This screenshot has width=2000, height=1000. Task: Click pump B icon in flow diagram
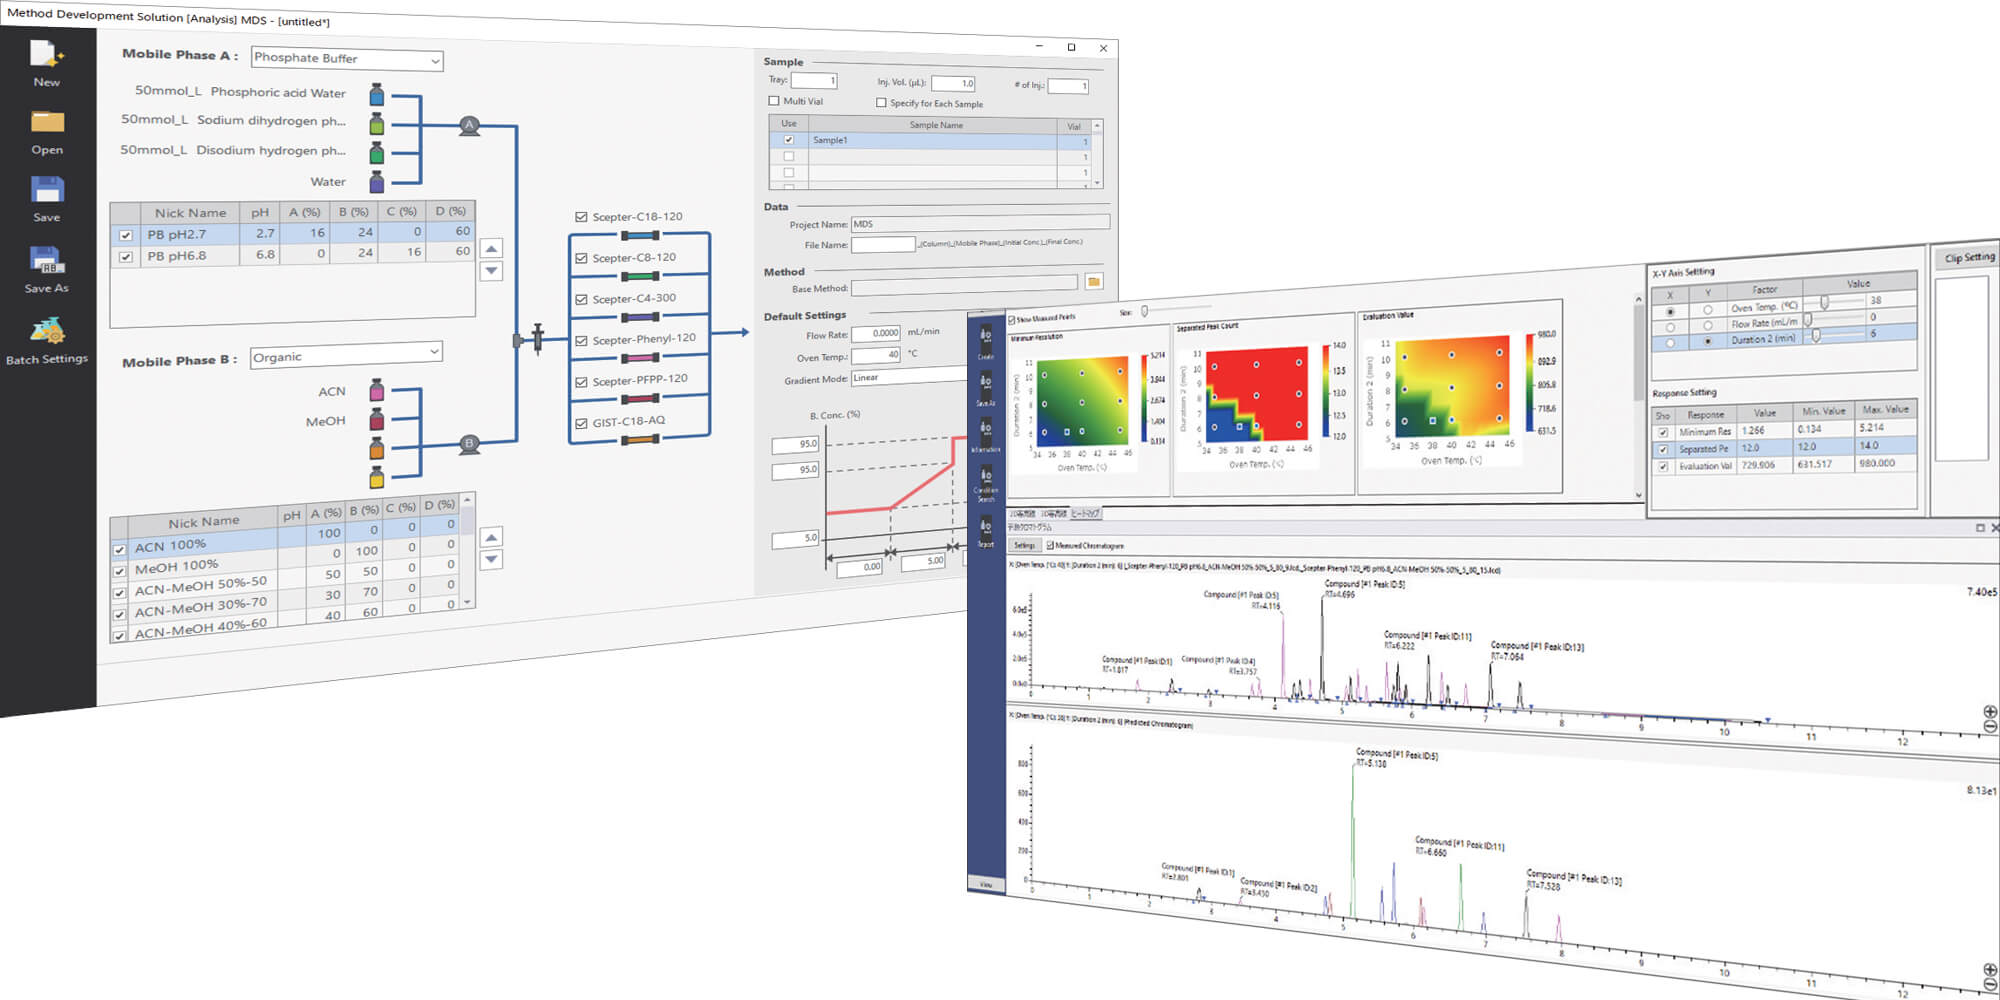coord(469,444)
